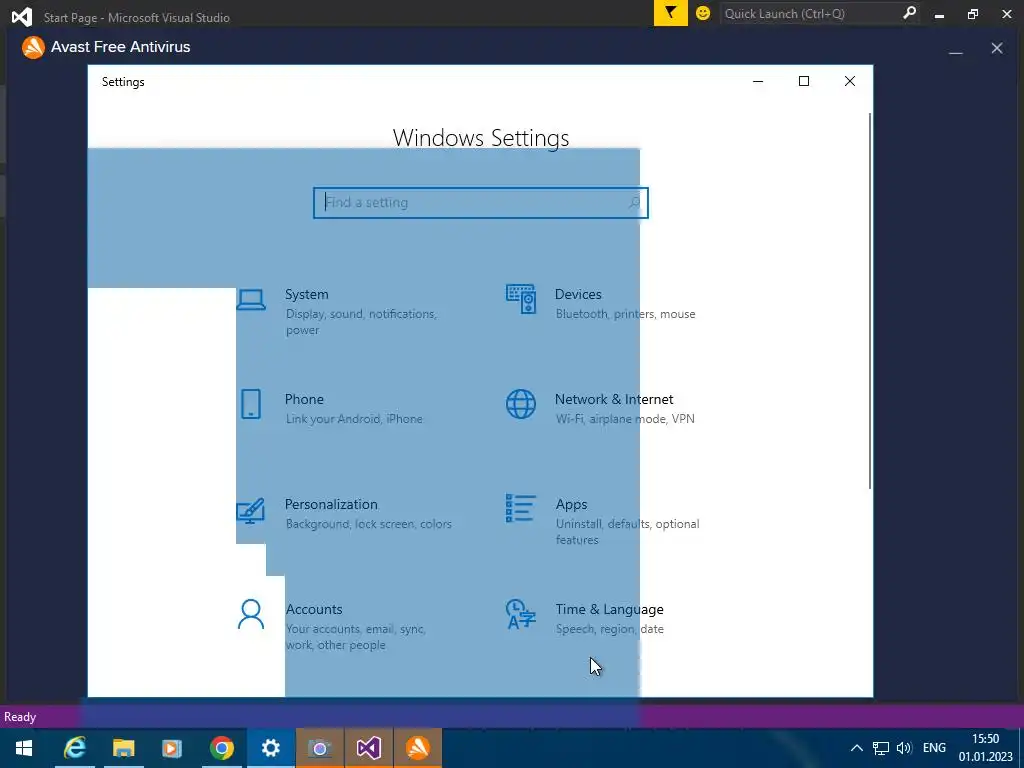Open the Time & Language icon

[520, 614]
